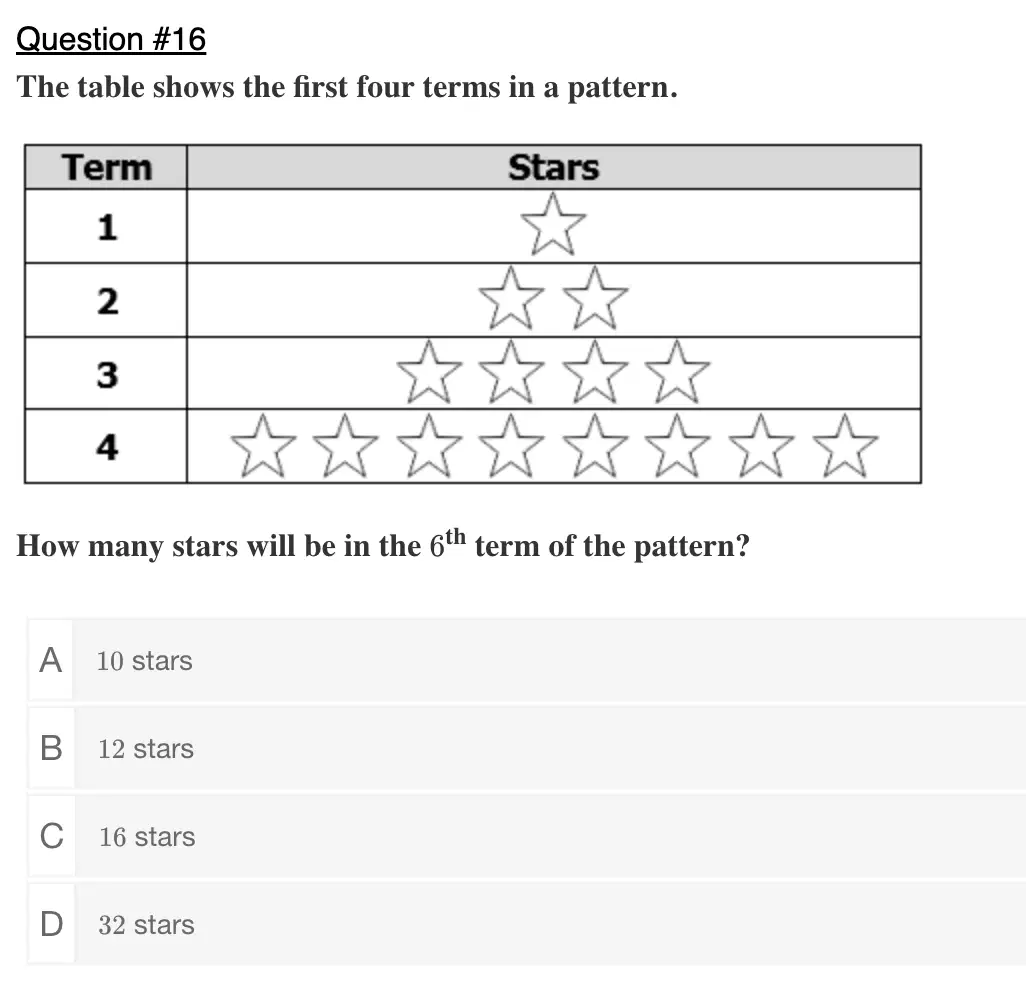Click the second star in Term 2 row
The width and height of the screenshot is (1026, 984).
coord(595,298)
